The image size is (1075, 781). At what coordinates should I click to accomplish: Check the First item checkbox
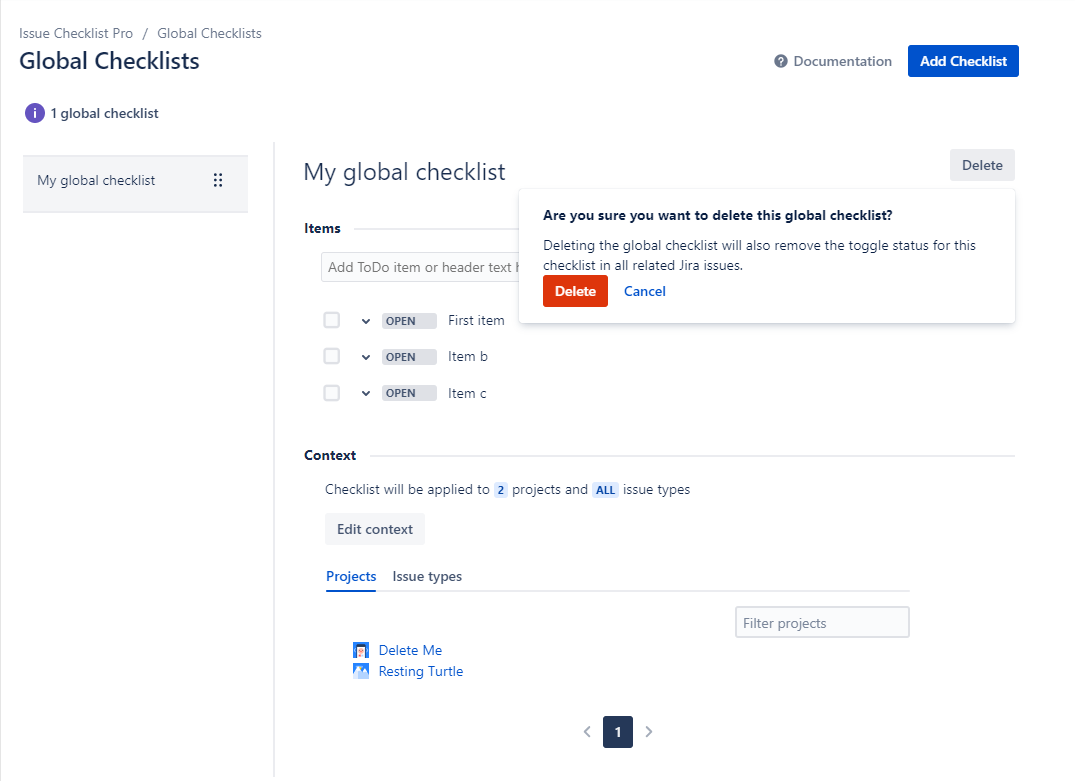tap(332, 320)
